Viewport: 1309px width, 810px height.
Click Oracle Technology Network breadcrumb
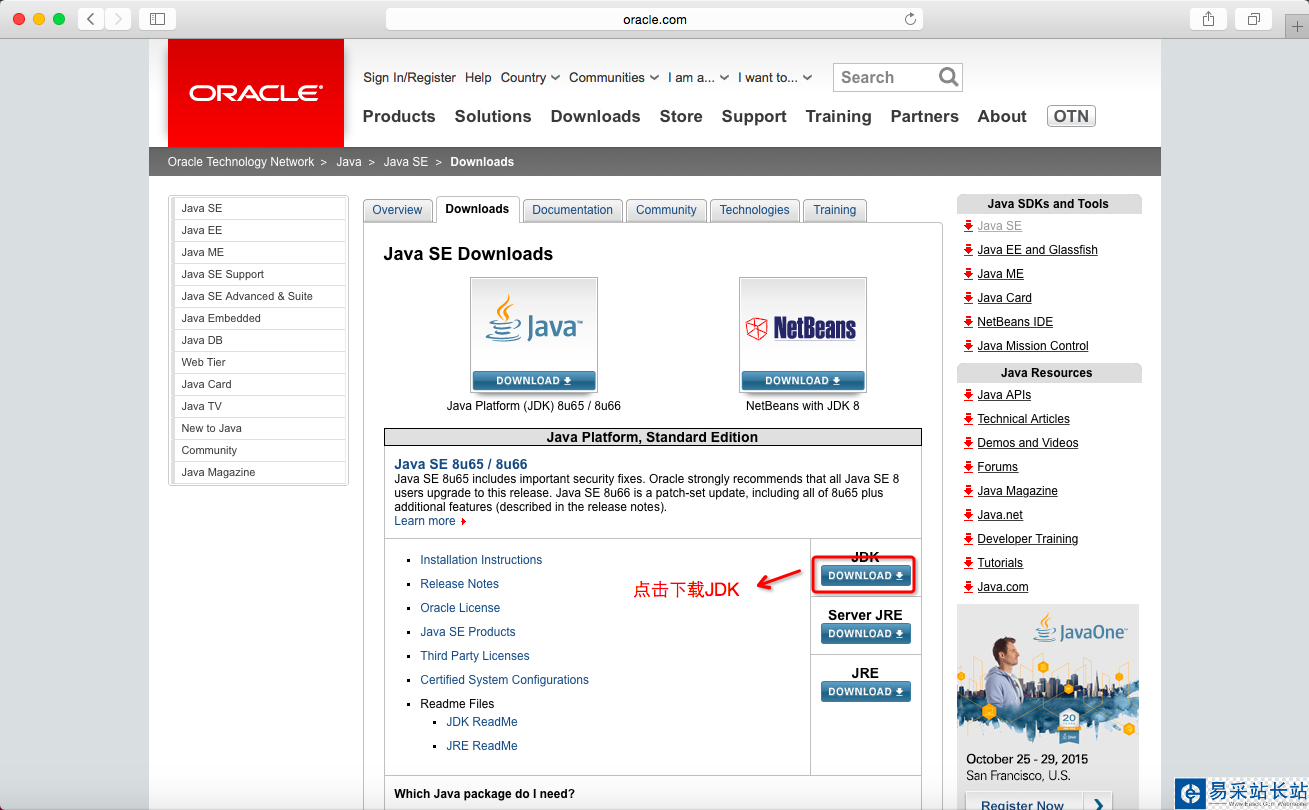click(241, 162)
